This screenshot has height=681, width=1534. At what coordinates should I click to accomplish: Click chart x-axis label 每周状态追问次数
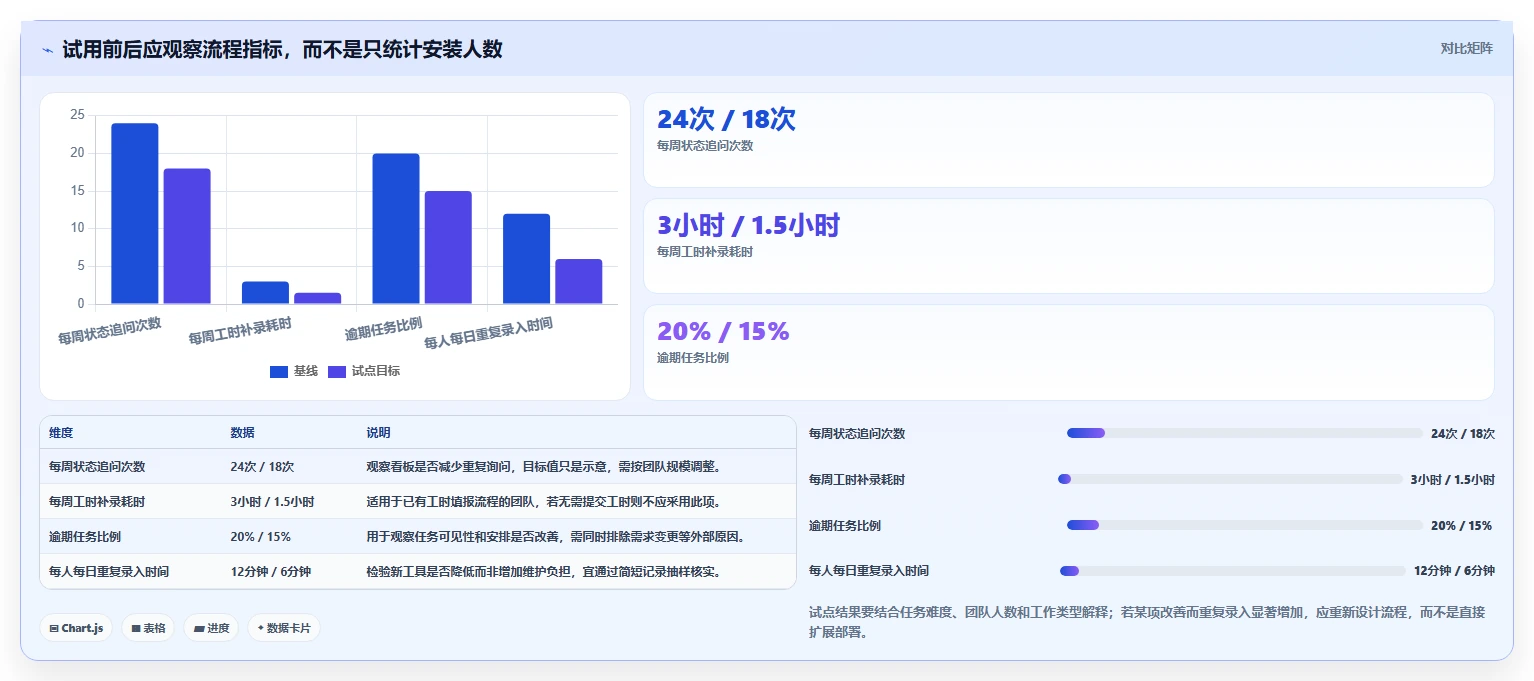[x=110, y=331]
